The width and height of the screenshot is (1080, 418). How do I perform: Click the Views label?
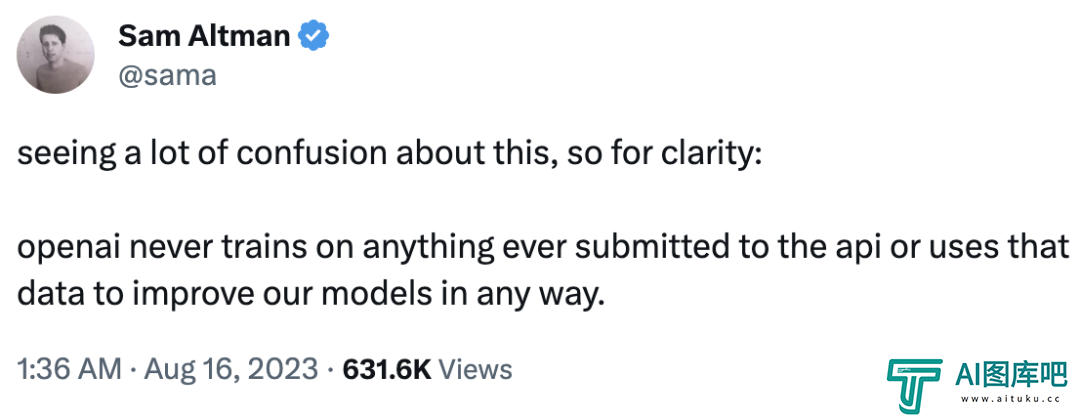pos(475,370)
